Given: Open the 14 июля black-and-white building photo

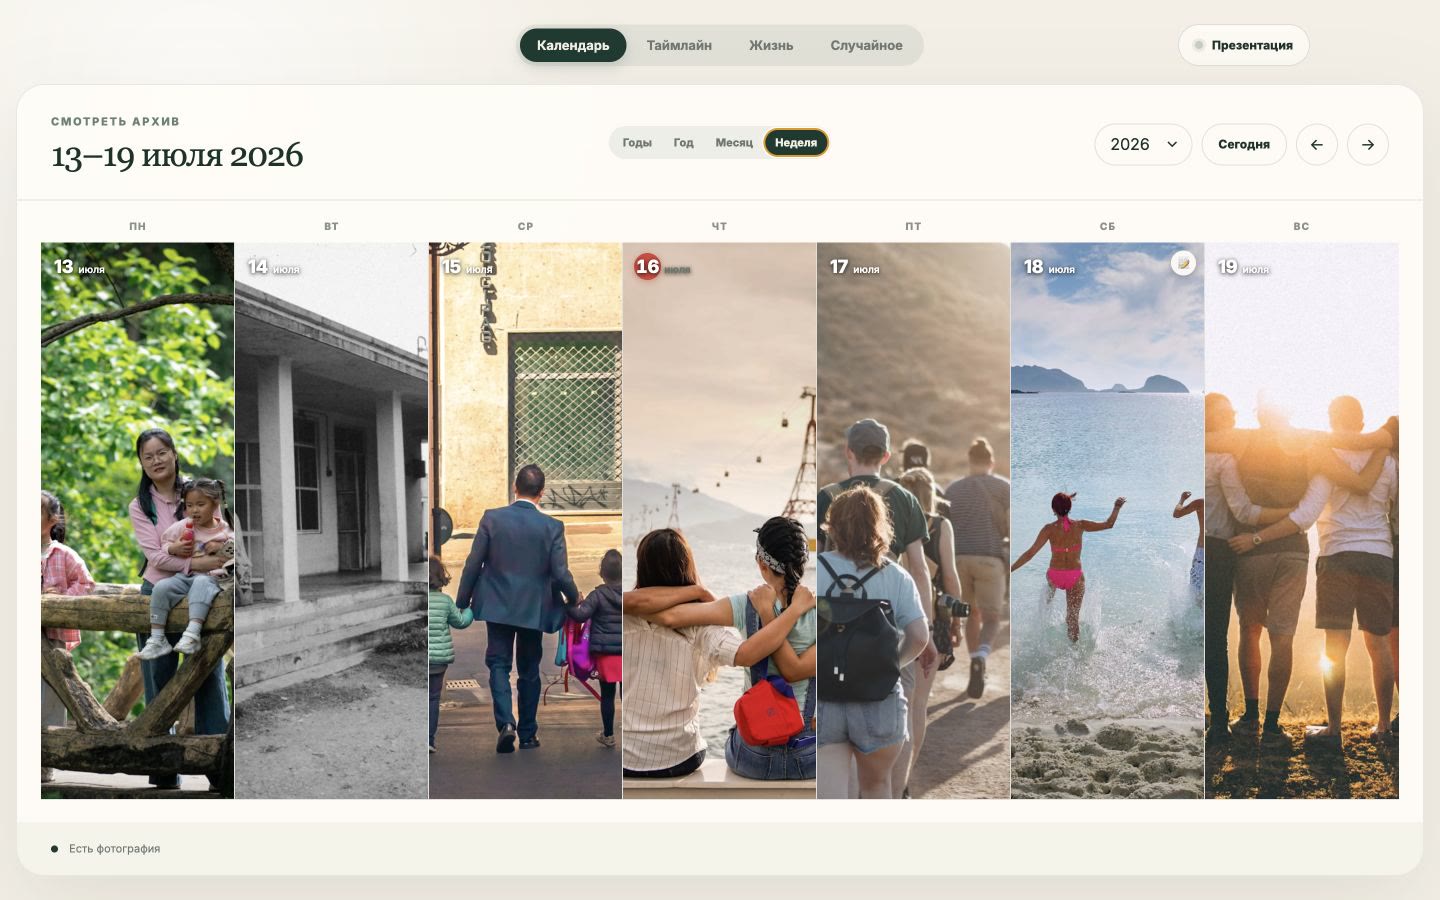Looking at the screenshot, I should coord(331,520).
